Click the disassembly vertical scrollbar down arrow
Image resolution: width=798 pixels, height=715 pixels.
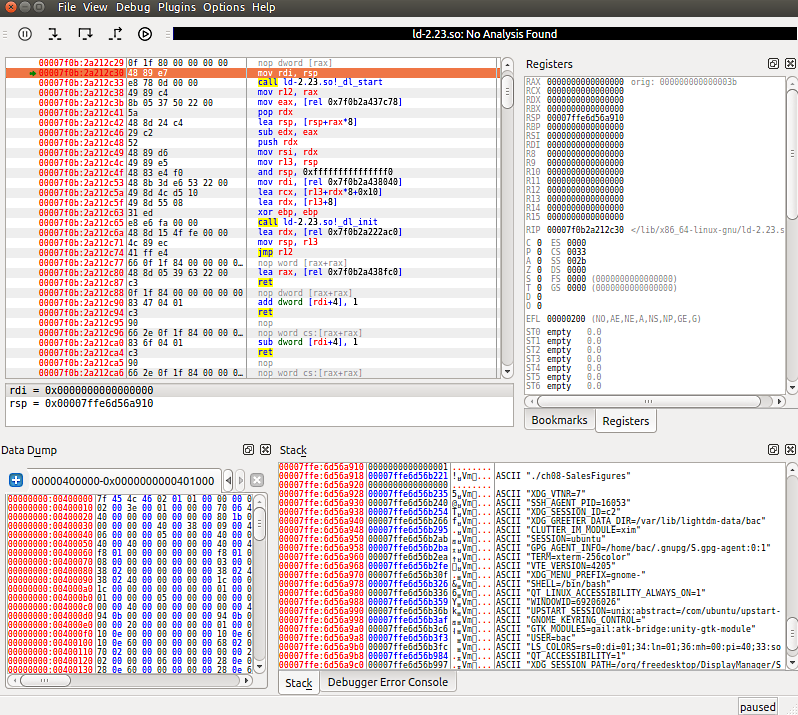click(x=507, y=372)
